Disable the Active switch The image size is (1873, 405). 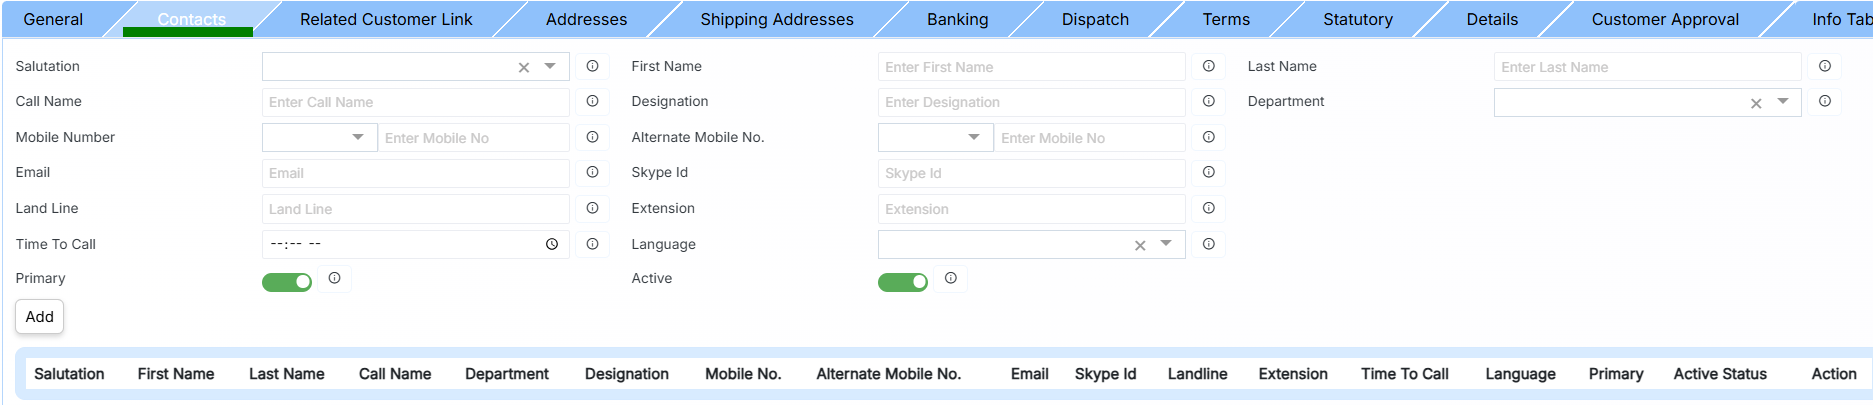click(903, 282)
